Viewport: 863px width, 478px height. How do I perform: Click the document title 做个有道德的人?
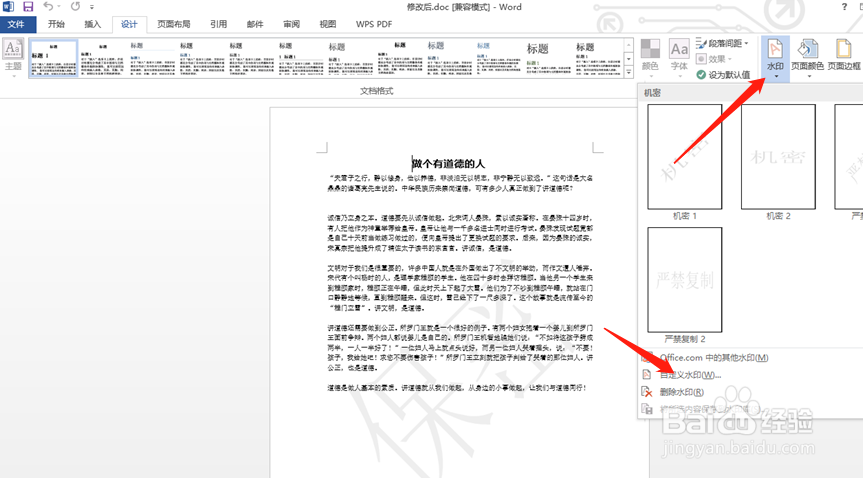449,164
